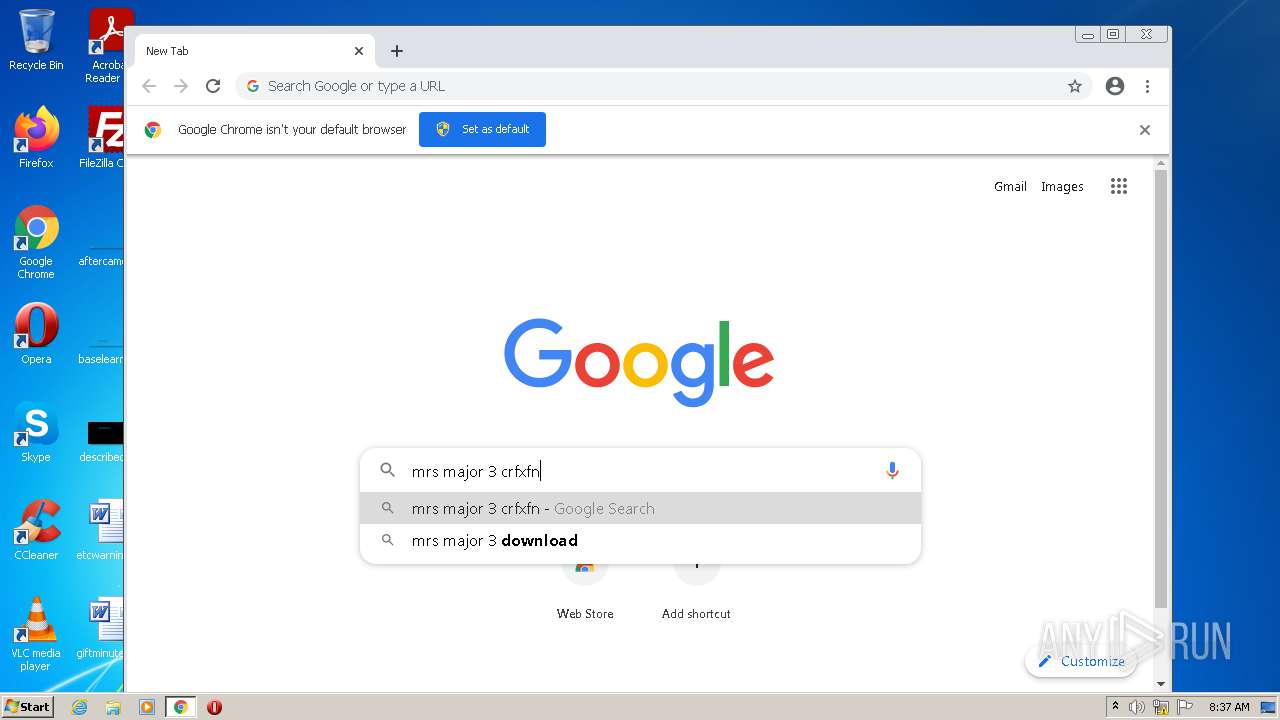1280x720 pixels.
Task: Bookmark this tab with the star icon
Action: (x=1075, y=86)
